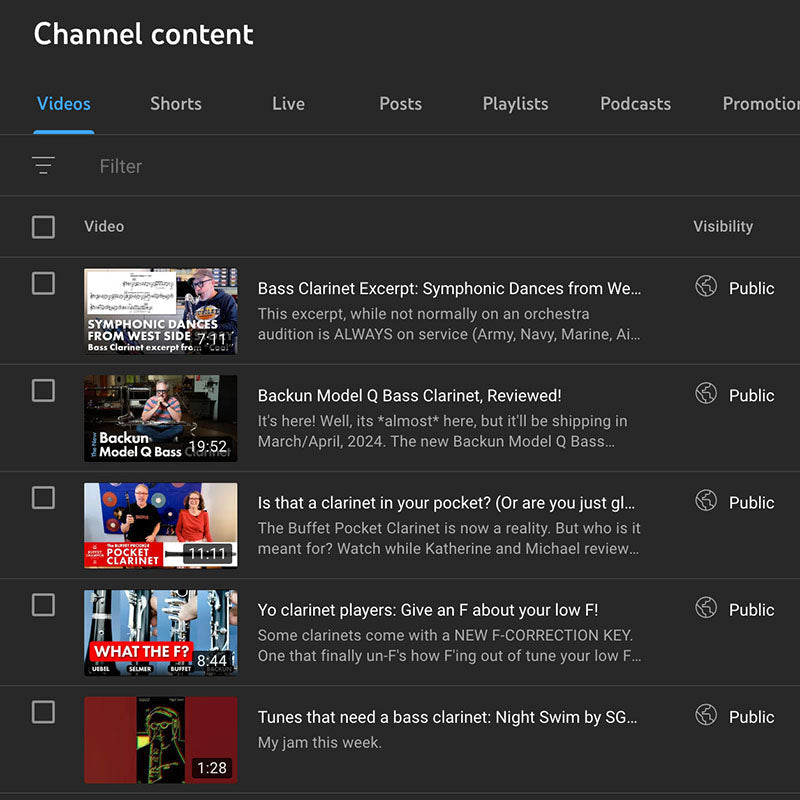Select the Symphonic Dances video checkbox

43,284
